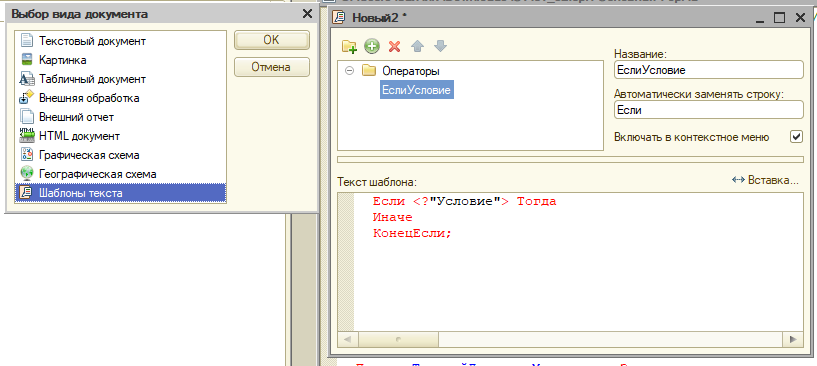Image resolution: width=817 pixels, height=366 pixels.
Task: Toggle Включать в контекстное меню checkbox
Action: 796,137
